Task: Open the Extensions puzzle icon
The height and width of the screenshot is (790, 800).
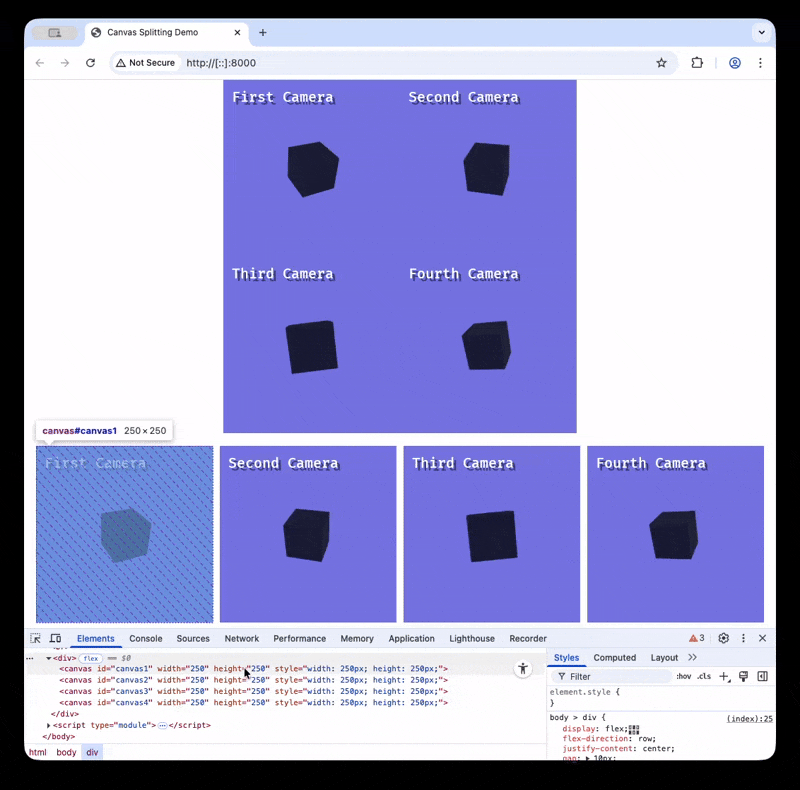Action: coord(698,63)
